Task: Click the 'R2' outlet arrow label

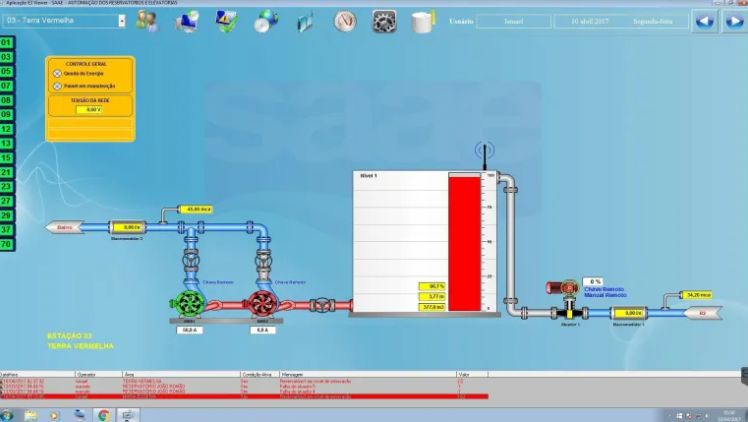Action: [x=702, y=313]
